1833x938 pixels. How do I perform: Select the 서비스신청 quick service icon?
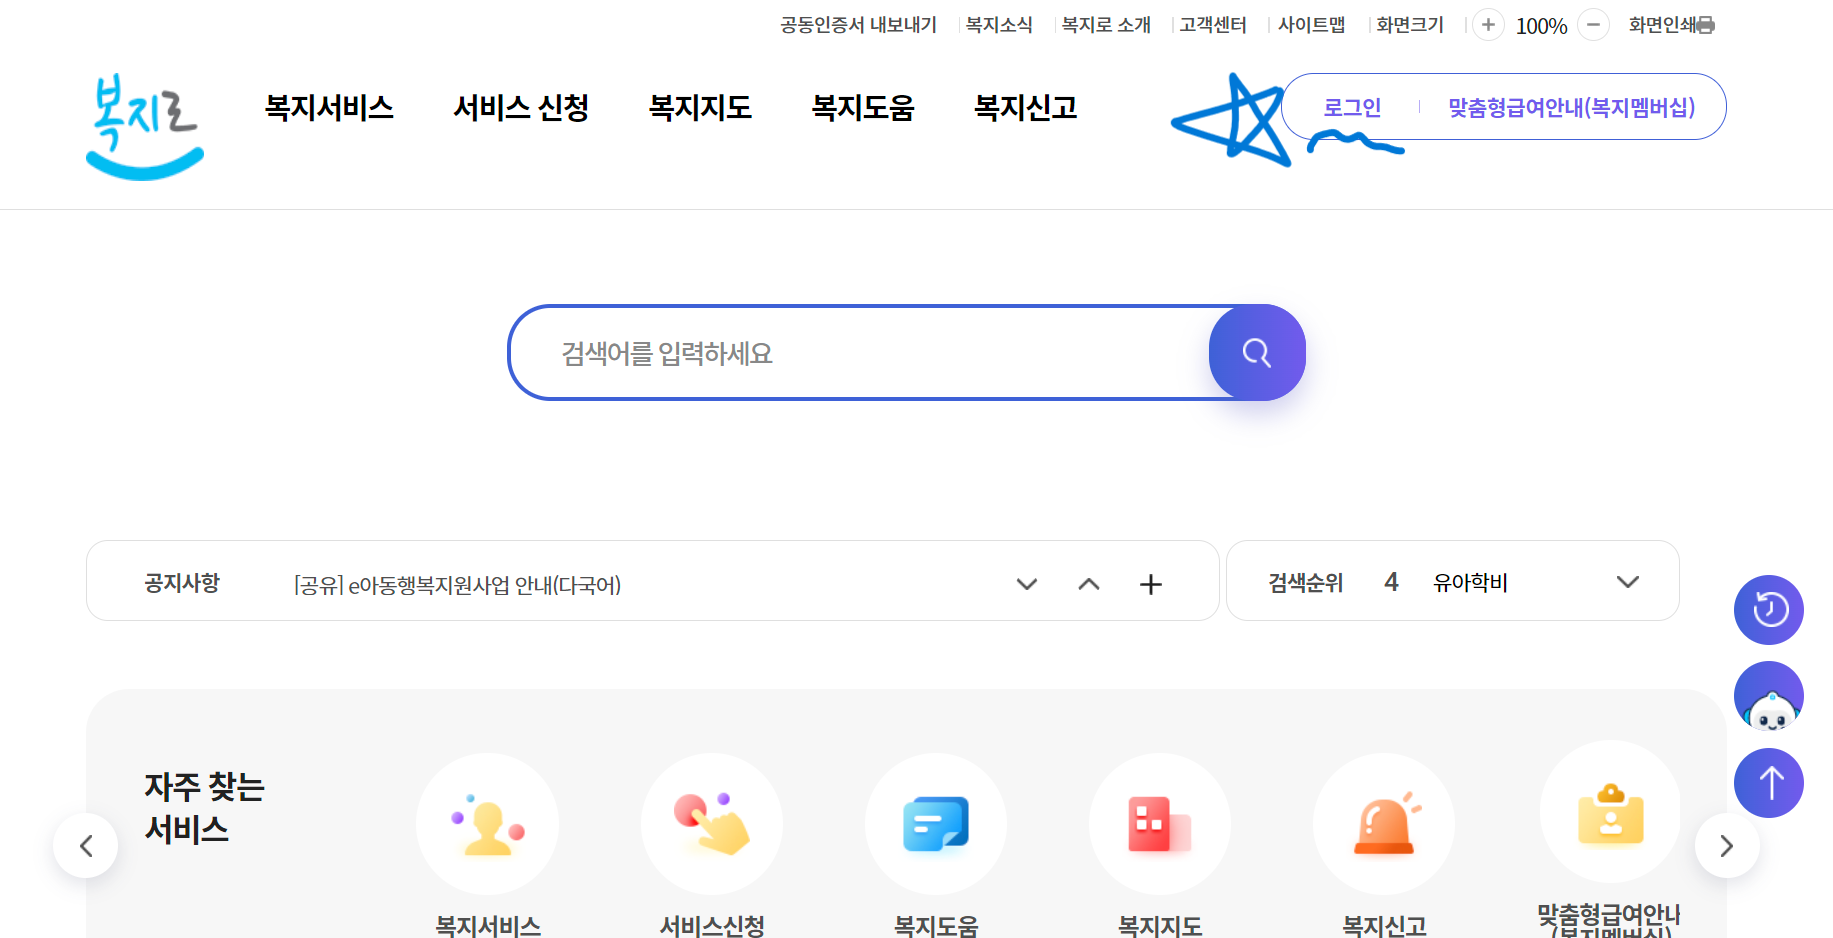click(712, 823)
